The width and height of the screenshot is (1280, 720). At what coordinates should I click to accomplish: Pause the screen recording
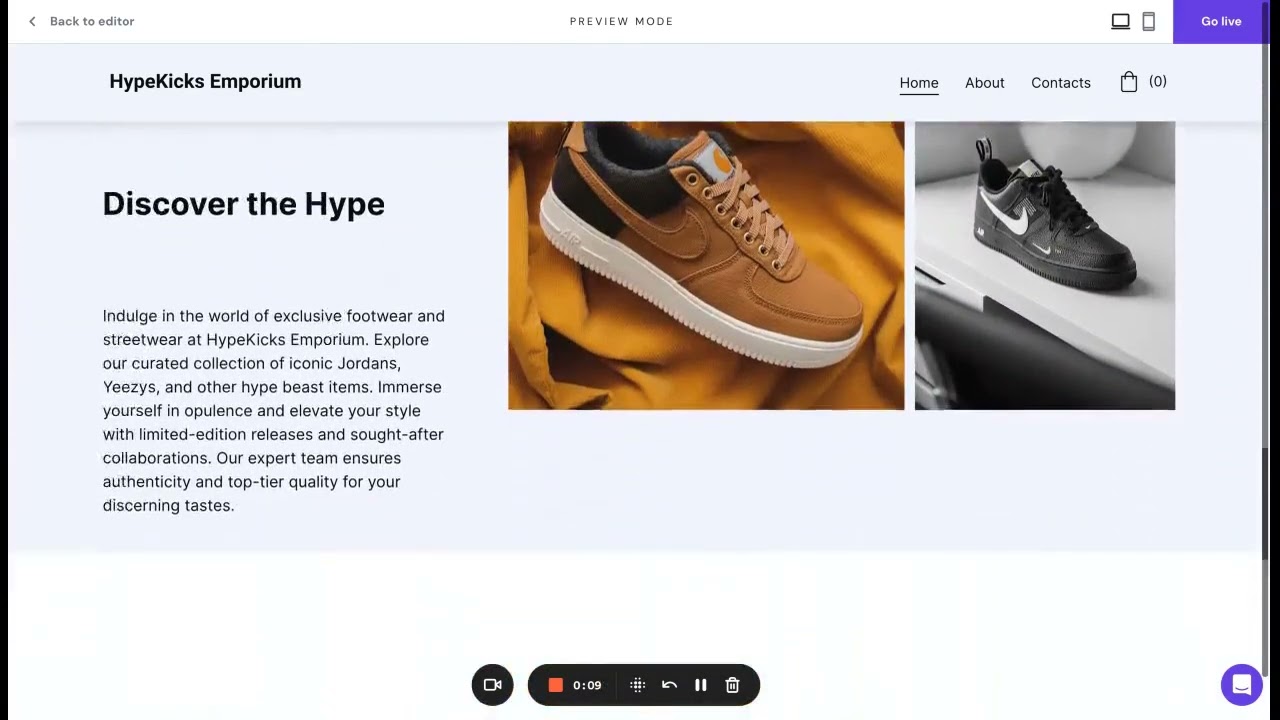click(x=701, y=685)
